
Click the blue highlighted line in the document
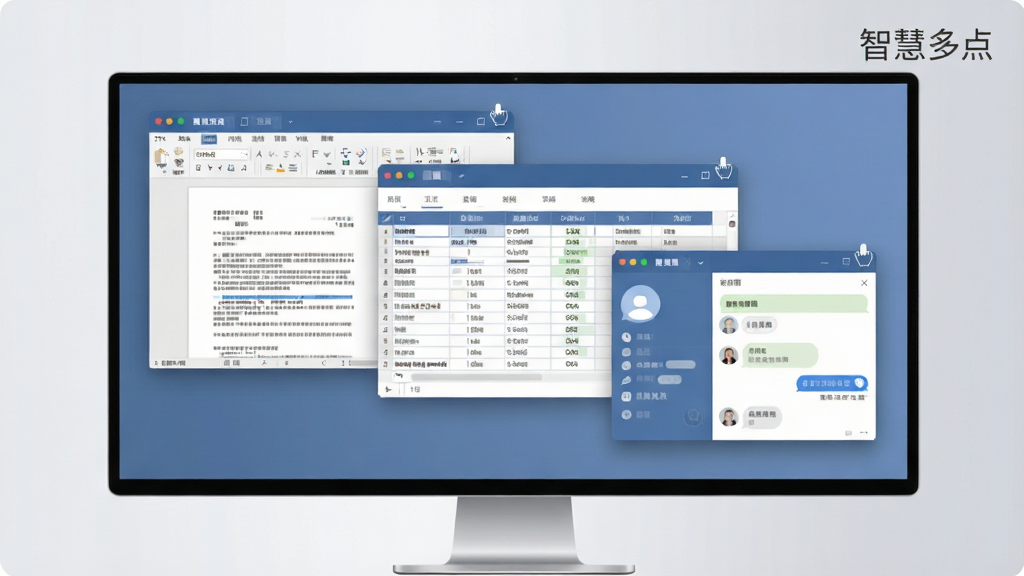click(x=286, y=297)
